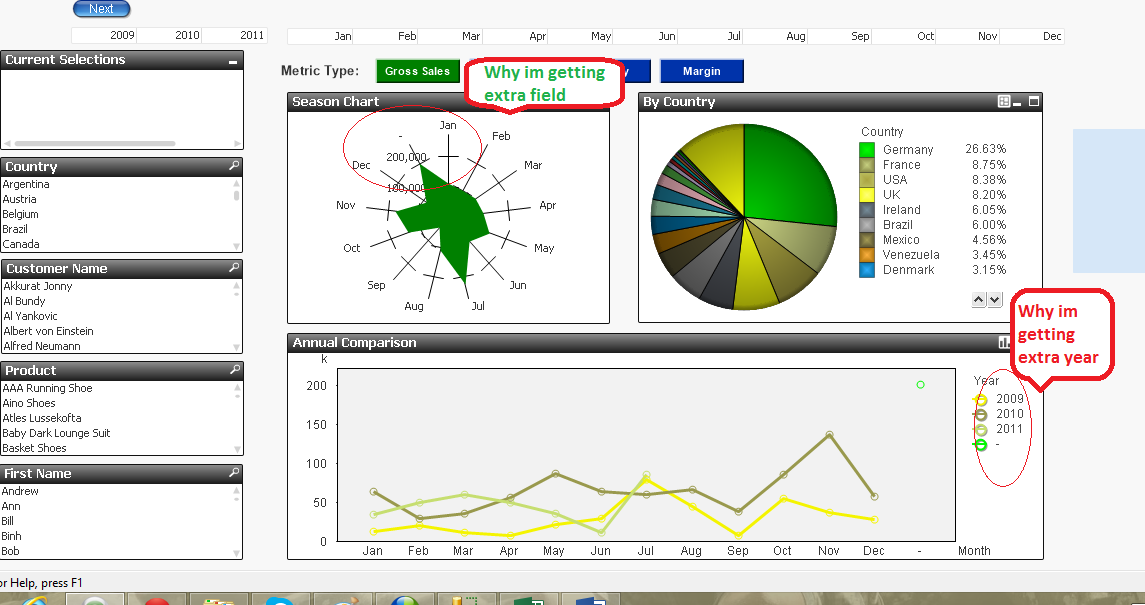Select Germany green color swatch

[x=867, y=150]
